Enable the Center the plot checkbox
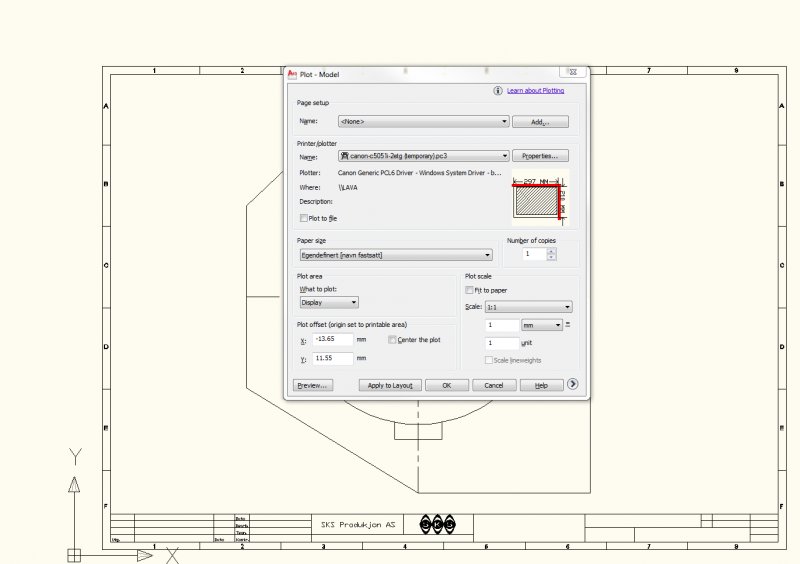Image resolution: width=800 pixels, height=564 pixels. (x=392, y=339)
